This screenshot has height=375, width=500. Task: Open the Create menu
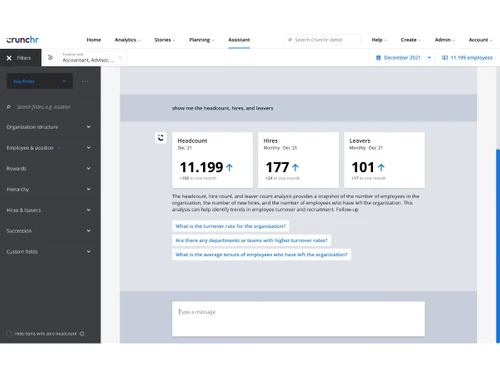(x=411, y=40)
